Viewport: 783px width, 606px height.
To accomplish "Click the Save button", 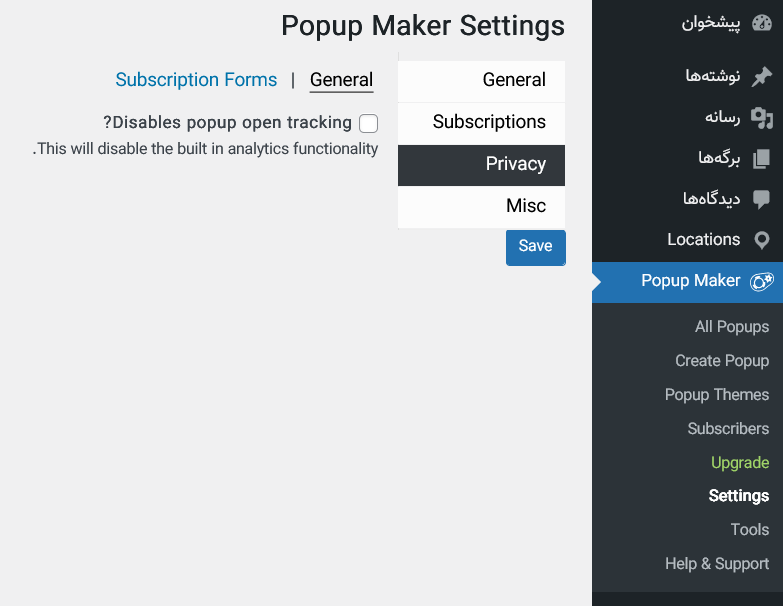I will [535, 248].
